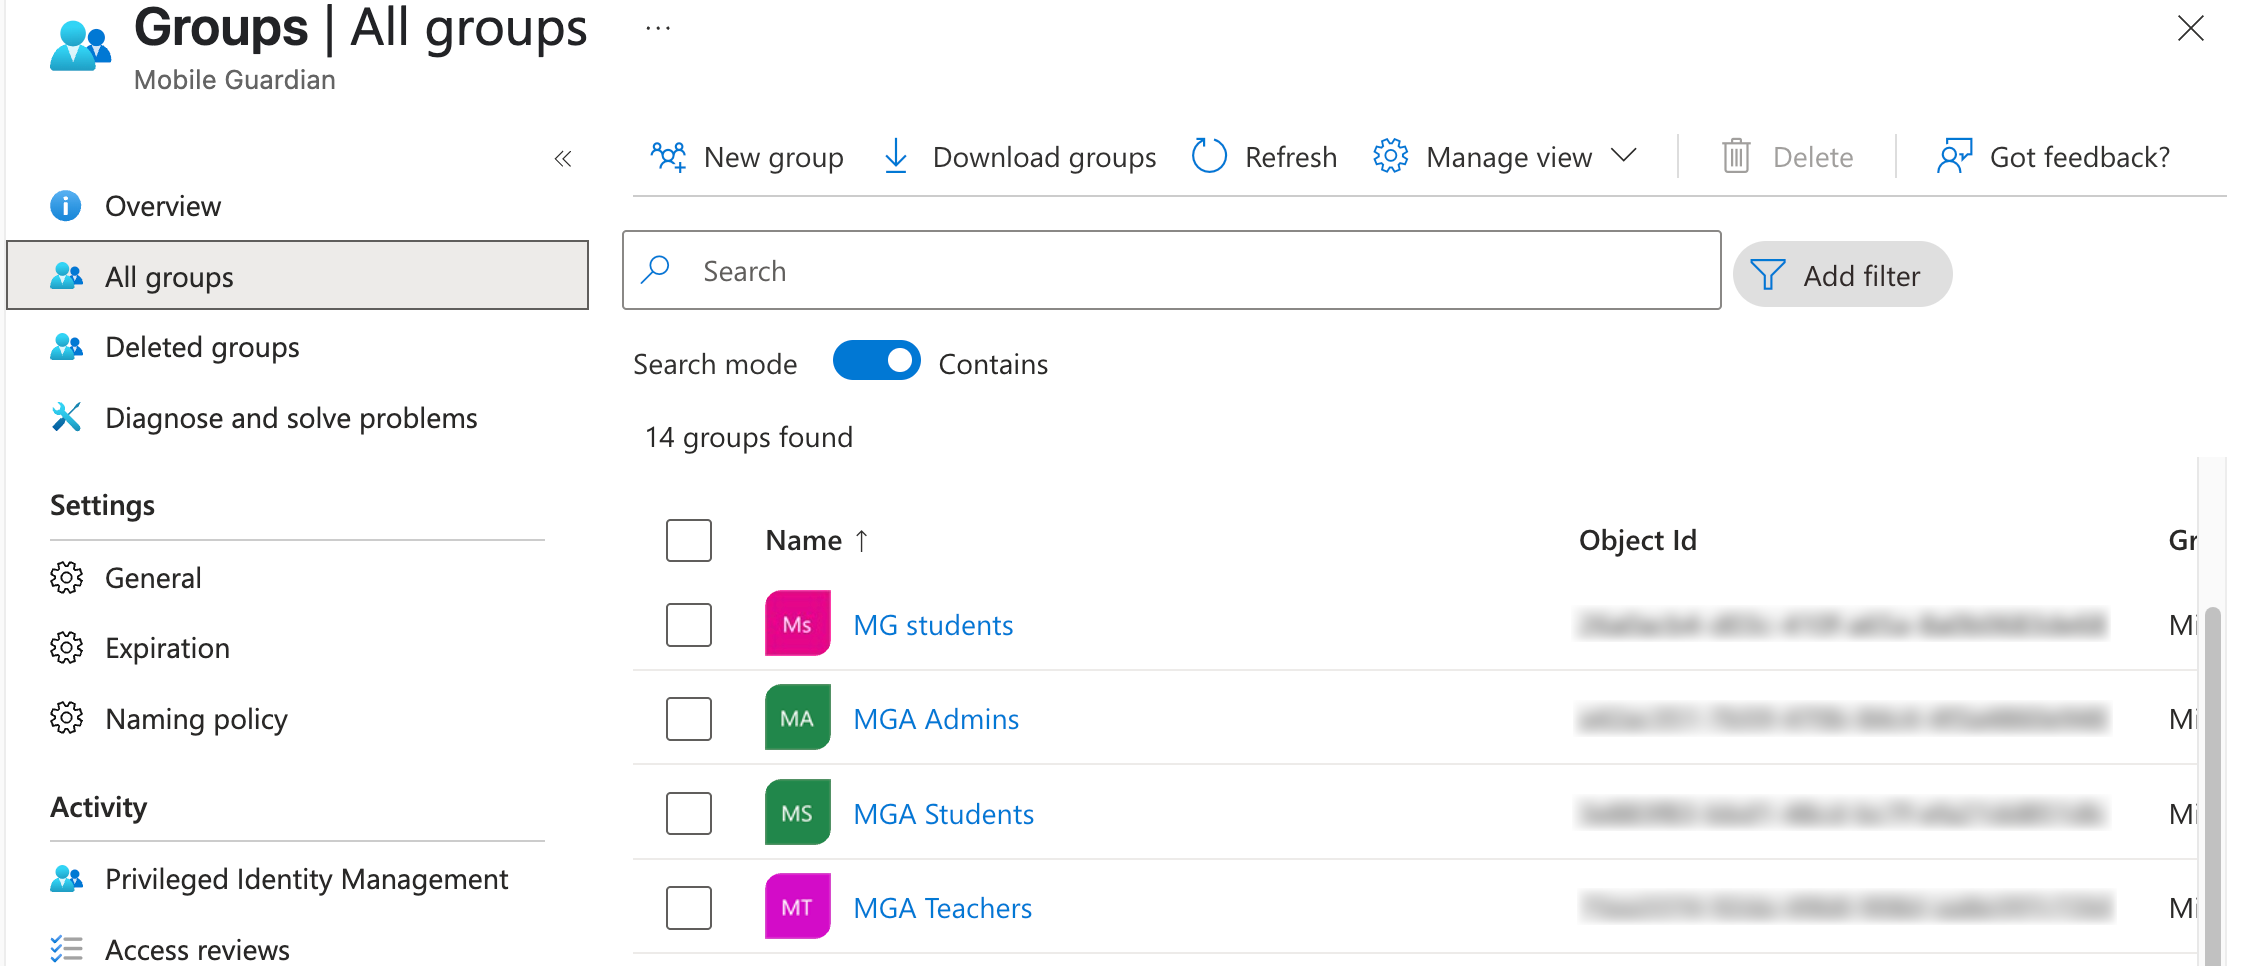This screenshot has height=966, width=2268.
Task: Open the MGA Teachers group link
Action: click(x=942, y=908)
